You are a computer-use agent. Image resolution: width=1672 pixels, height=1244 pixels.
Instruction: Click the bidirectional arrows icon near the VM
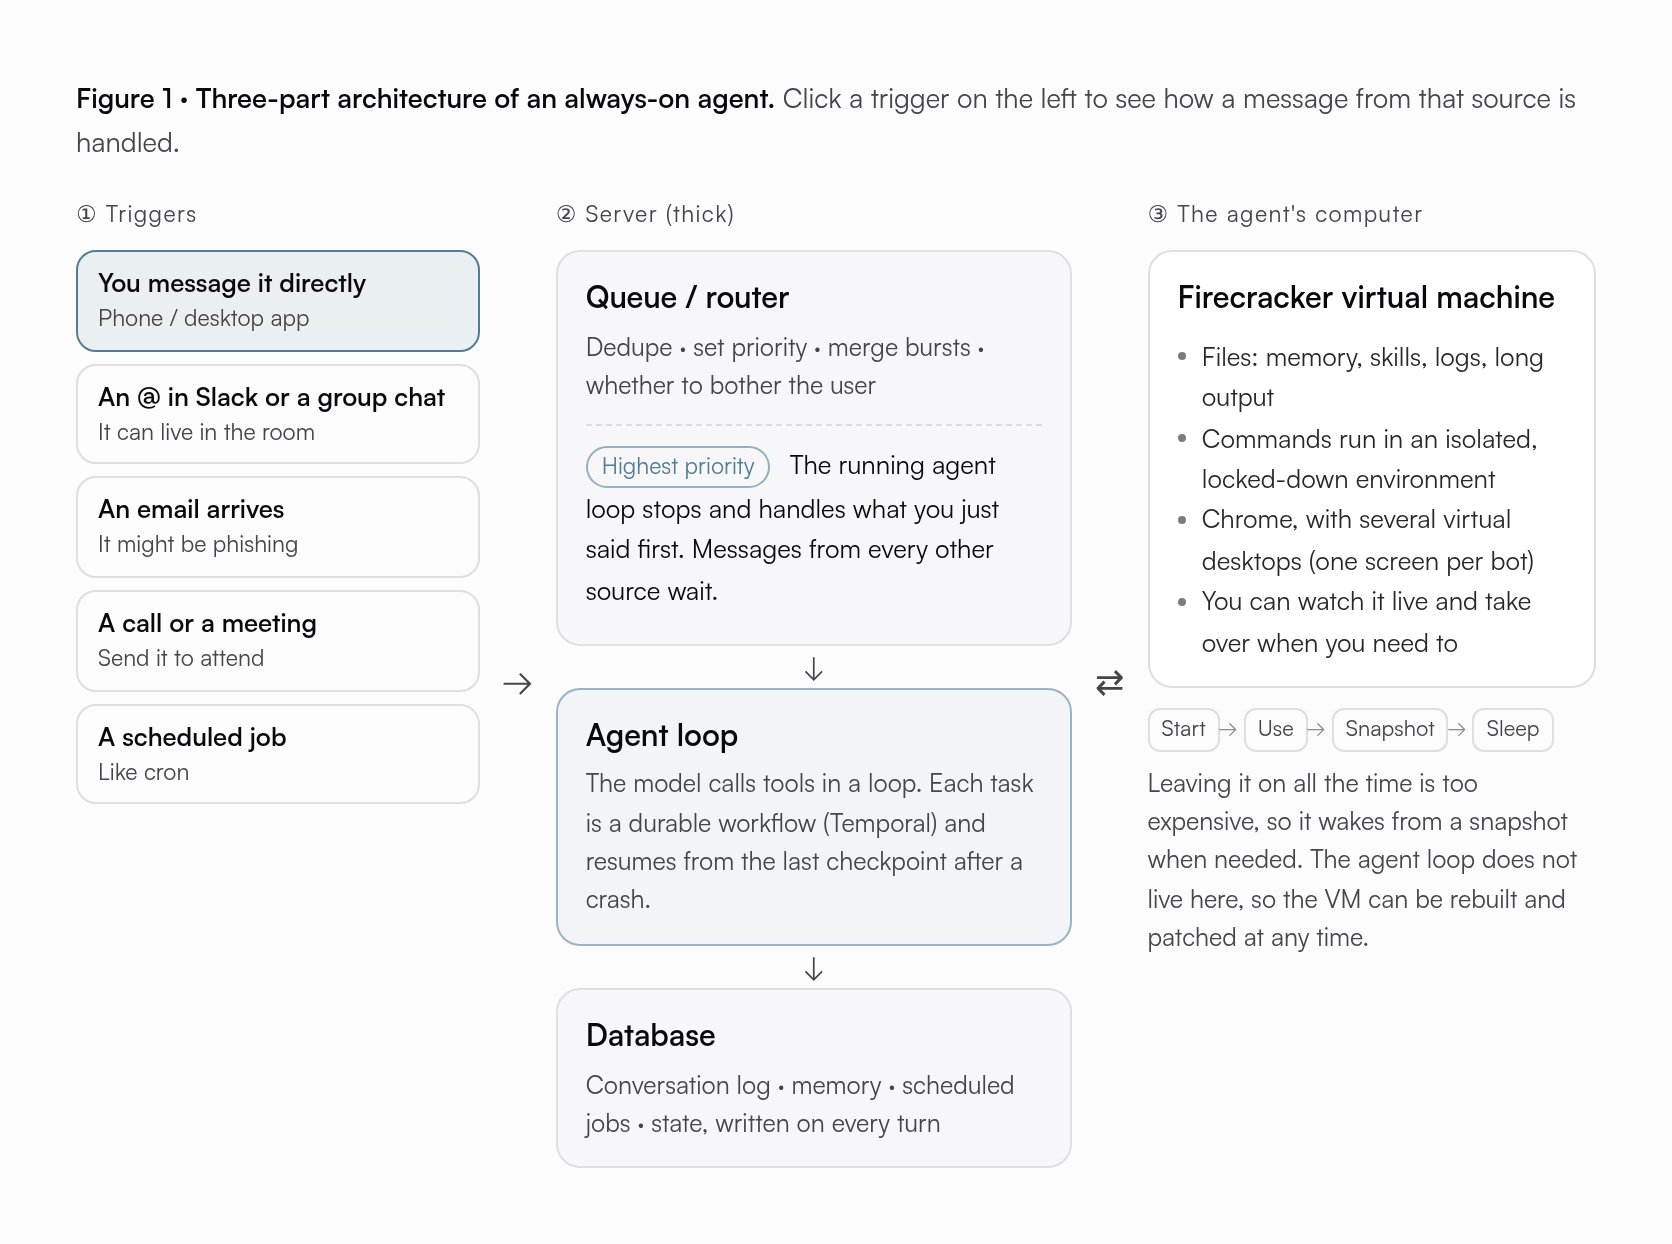click(1110, 683)
